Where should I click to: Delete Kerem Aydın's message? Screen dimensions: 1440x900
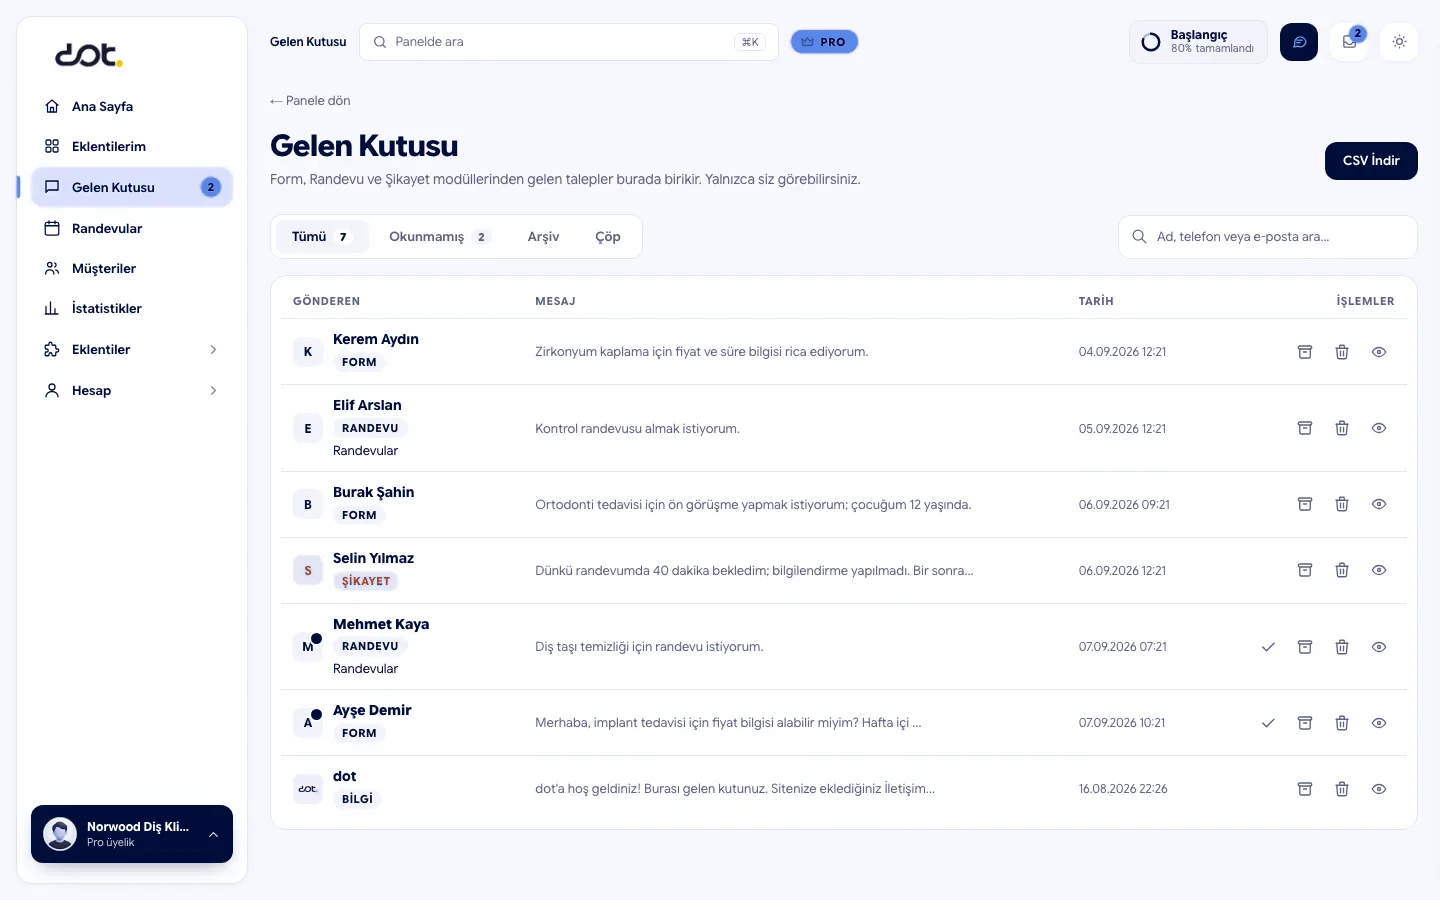(x=1342, y=352)
